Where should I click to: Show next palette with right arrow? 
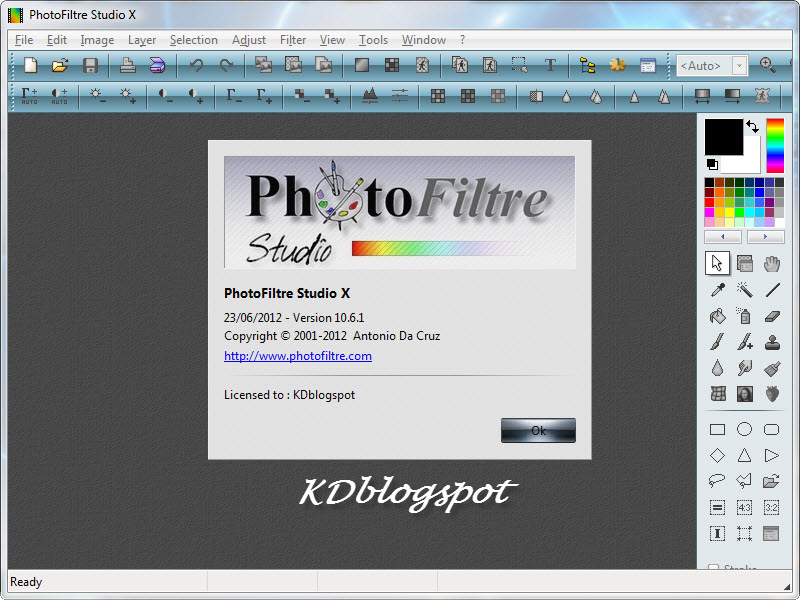click(765, 237)
